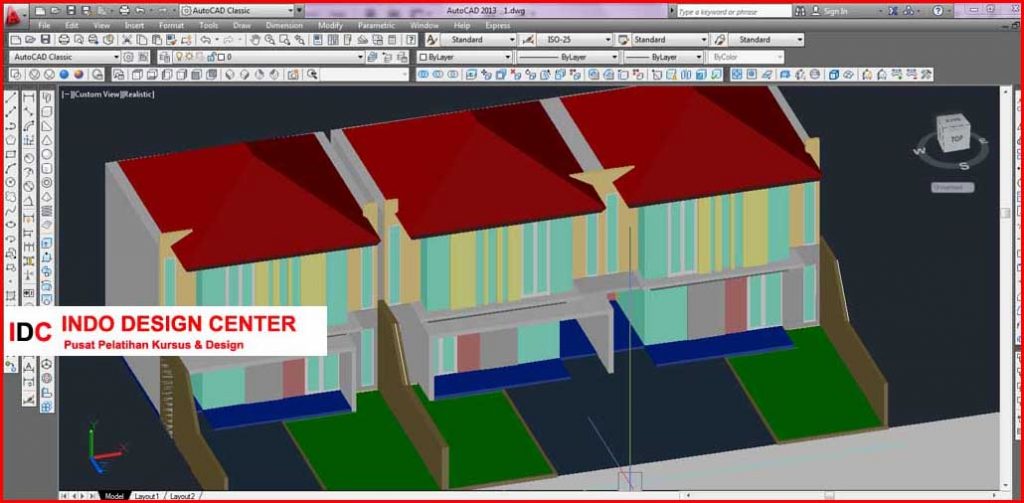Click the Text Style icon
Image resolution: width=1024 pixels, height=503 pixels.
pos(431,39)
